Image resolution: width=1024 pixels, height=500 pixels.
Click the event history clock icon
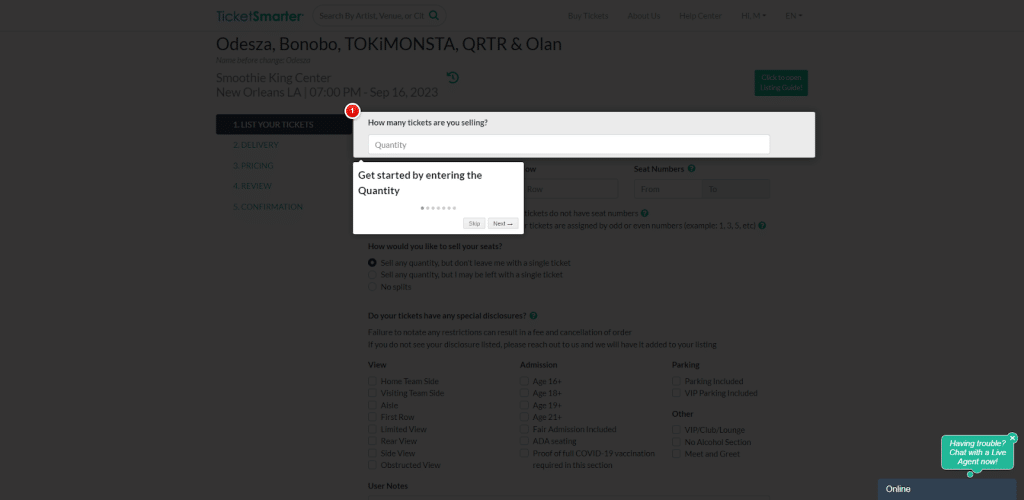453,78
